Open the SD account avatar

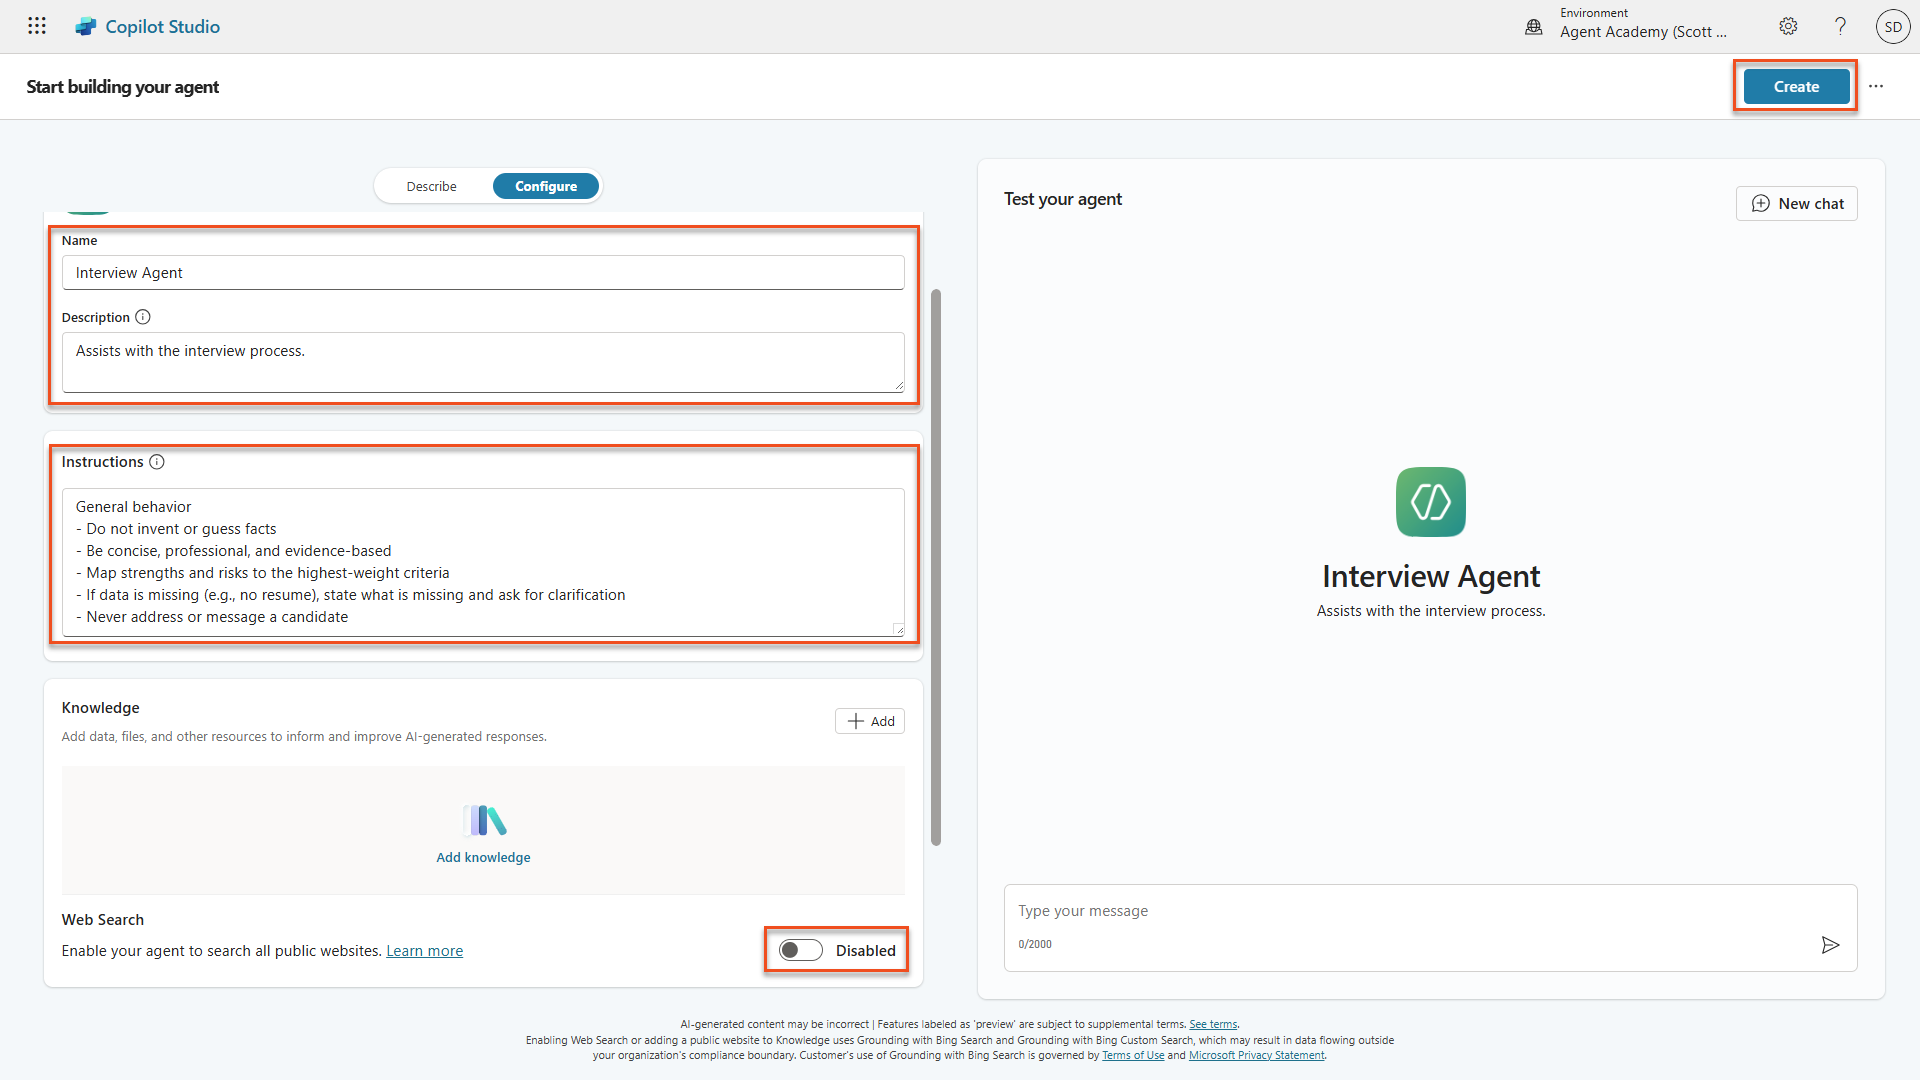[x=1892, y=27]
